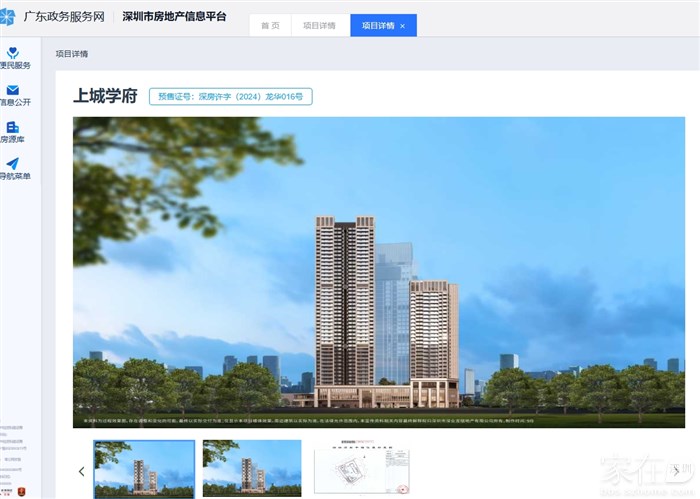The height and width of the screenshot is (499, 700).
Task: Advance thumbnails with right arrow
Action: 676,471
